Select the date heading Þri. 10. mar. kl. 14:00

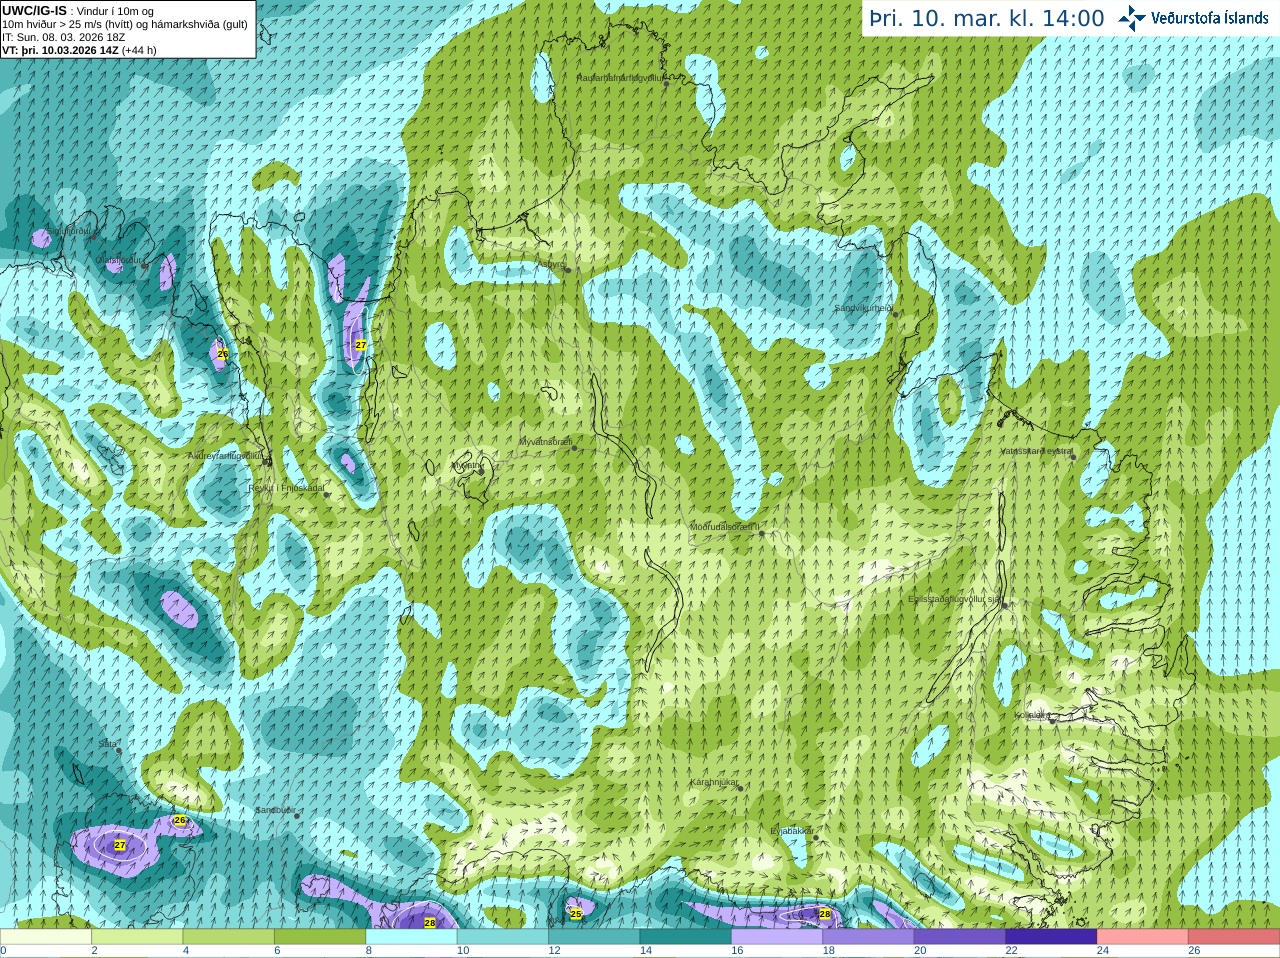tap(987, 19)
